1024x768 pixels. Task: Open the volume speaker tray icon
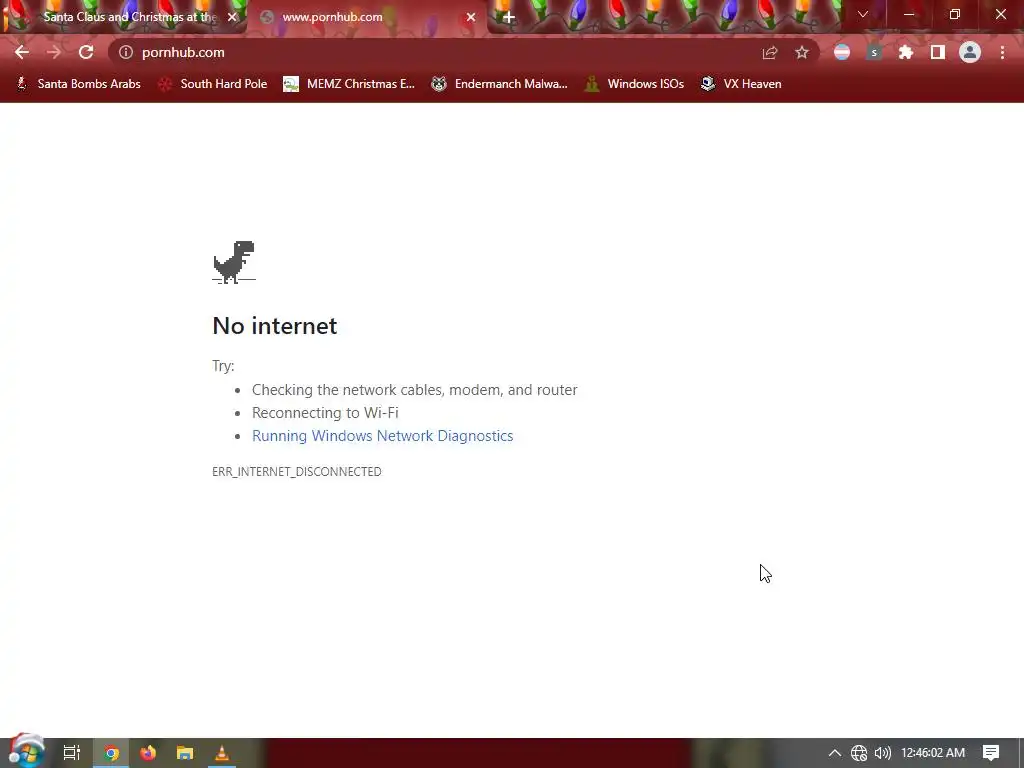tap(882, 753)
